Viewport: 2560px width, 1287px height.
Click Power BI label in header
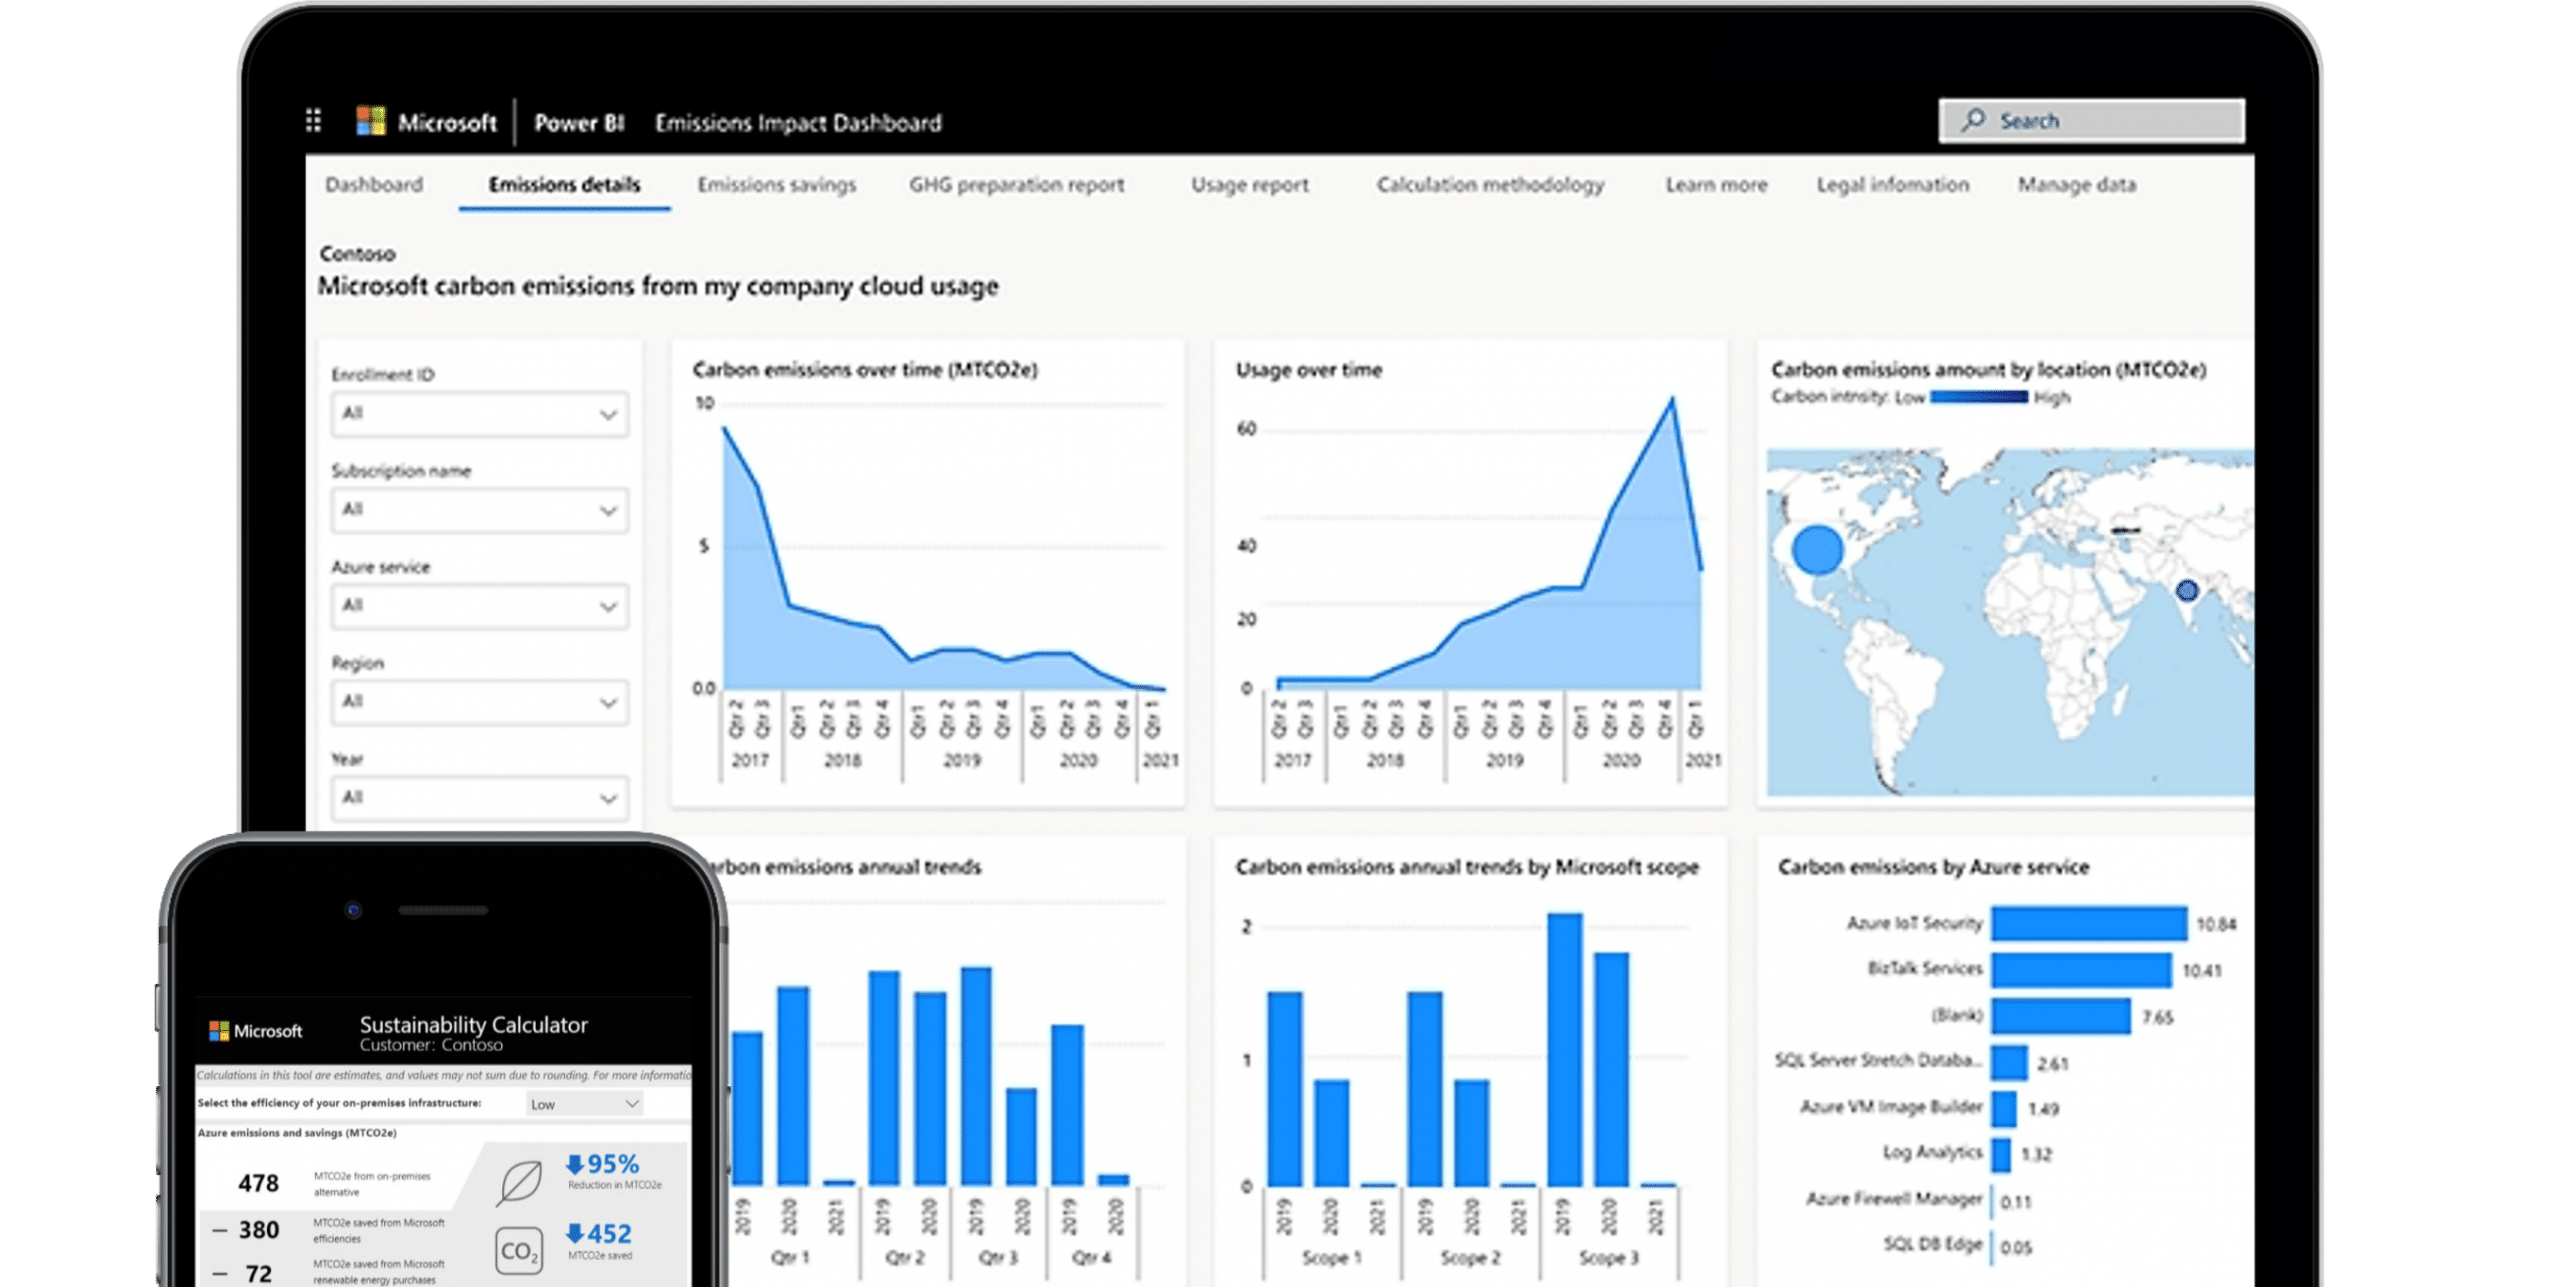(x=578, y=122)
